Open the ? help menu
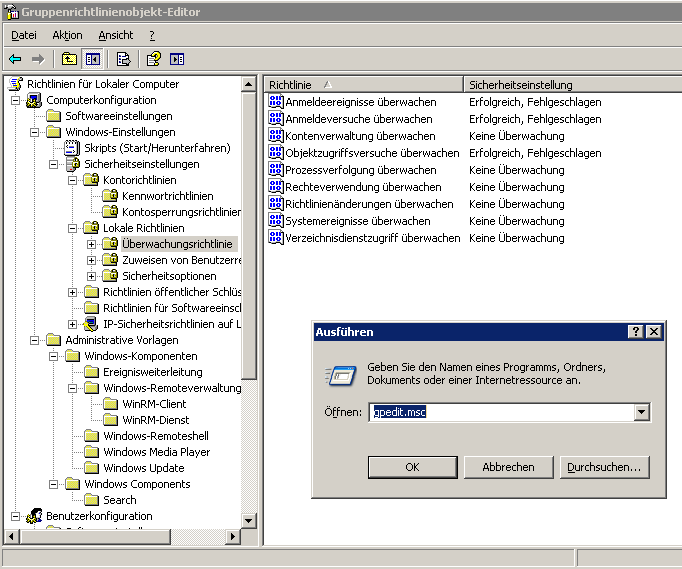The width and height of the screenshot is (682, 569). [x=152, y=35]
